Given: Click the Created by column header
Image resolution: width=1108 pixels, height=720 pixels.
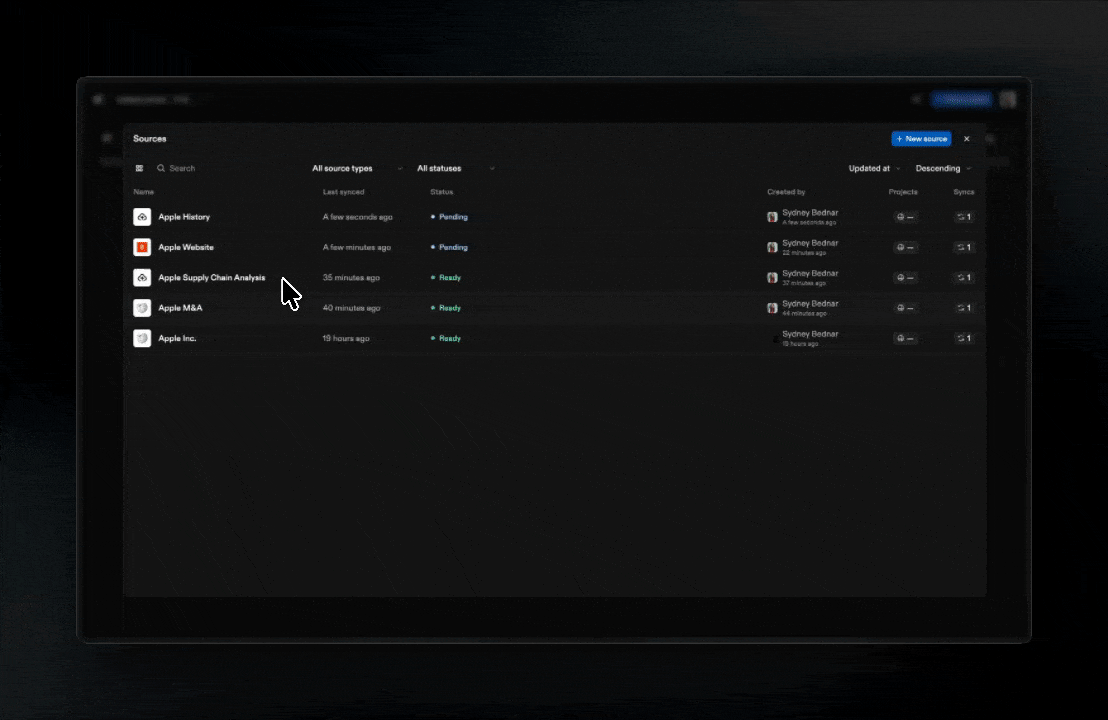Looking at the screenshot, I should [x=786, y=191].
